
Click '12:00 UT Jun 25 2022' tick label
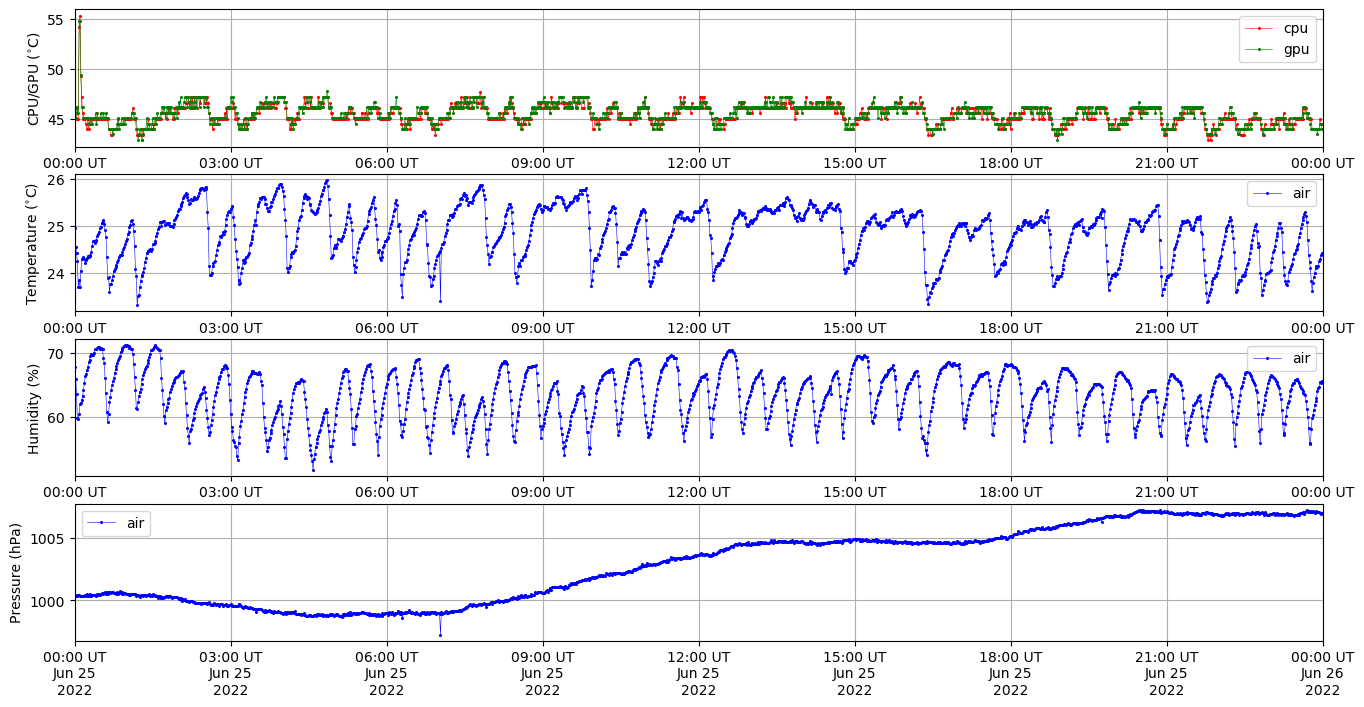(x=699, y=673)
